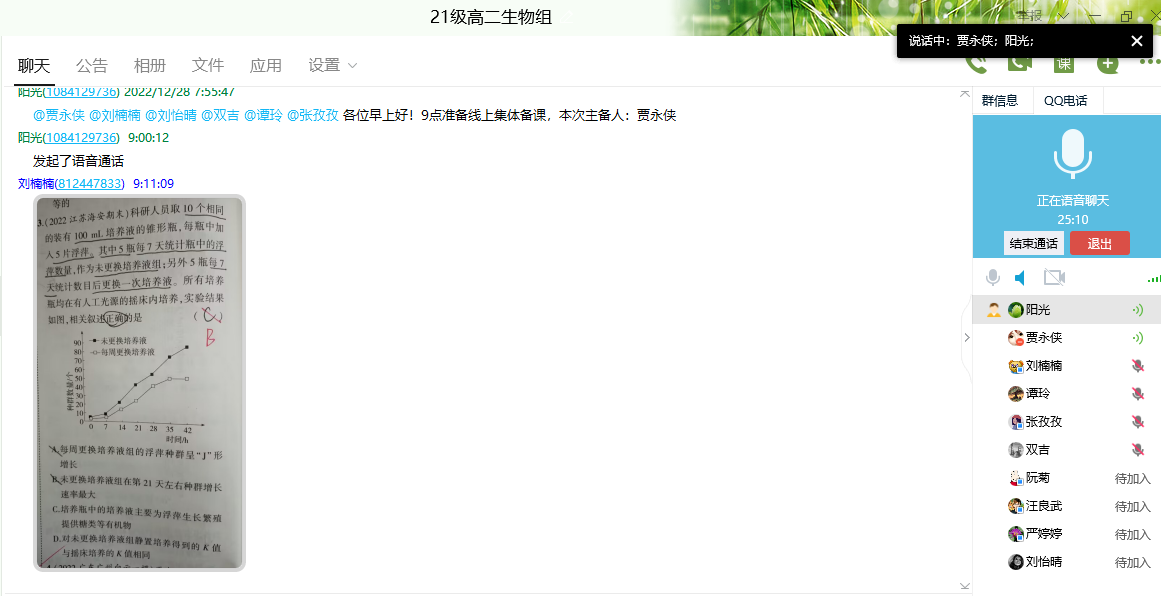Click 严婷婷's avatar in the member list
Viewport: 1161px width, 596px height.
1016,534
